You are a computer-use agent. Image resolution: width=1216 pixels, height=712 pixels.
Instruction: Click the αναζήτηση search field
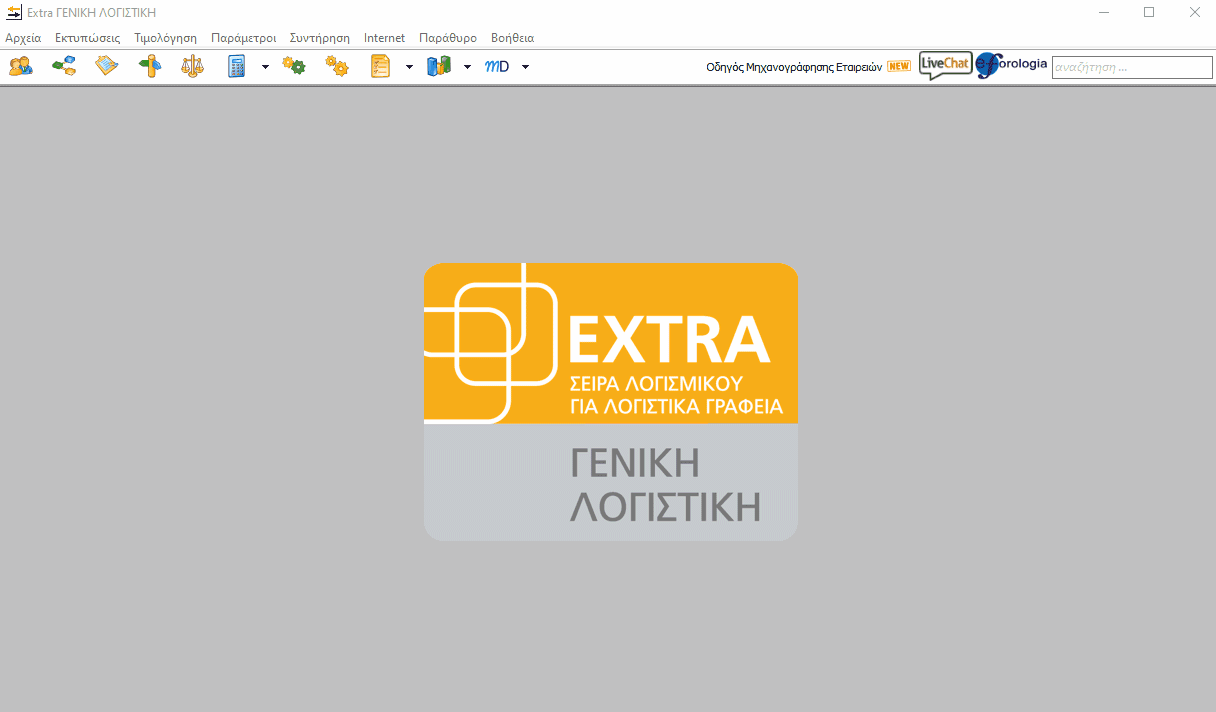click(x=1131, y=67)
